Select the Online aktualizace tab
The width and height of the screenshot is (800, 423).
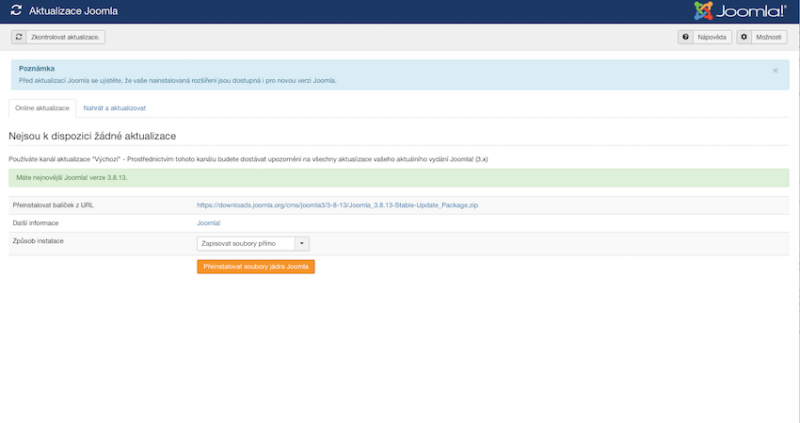pos(42,108)
